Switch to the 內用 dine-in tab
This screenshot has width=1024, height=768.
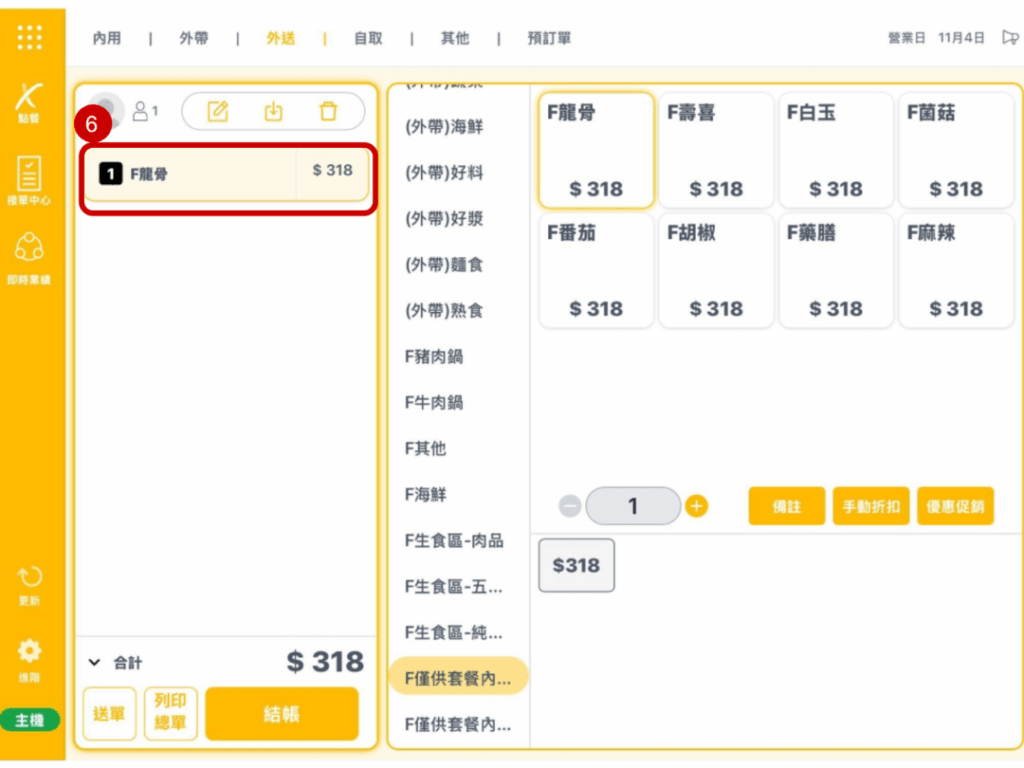(x=107, y=39)
